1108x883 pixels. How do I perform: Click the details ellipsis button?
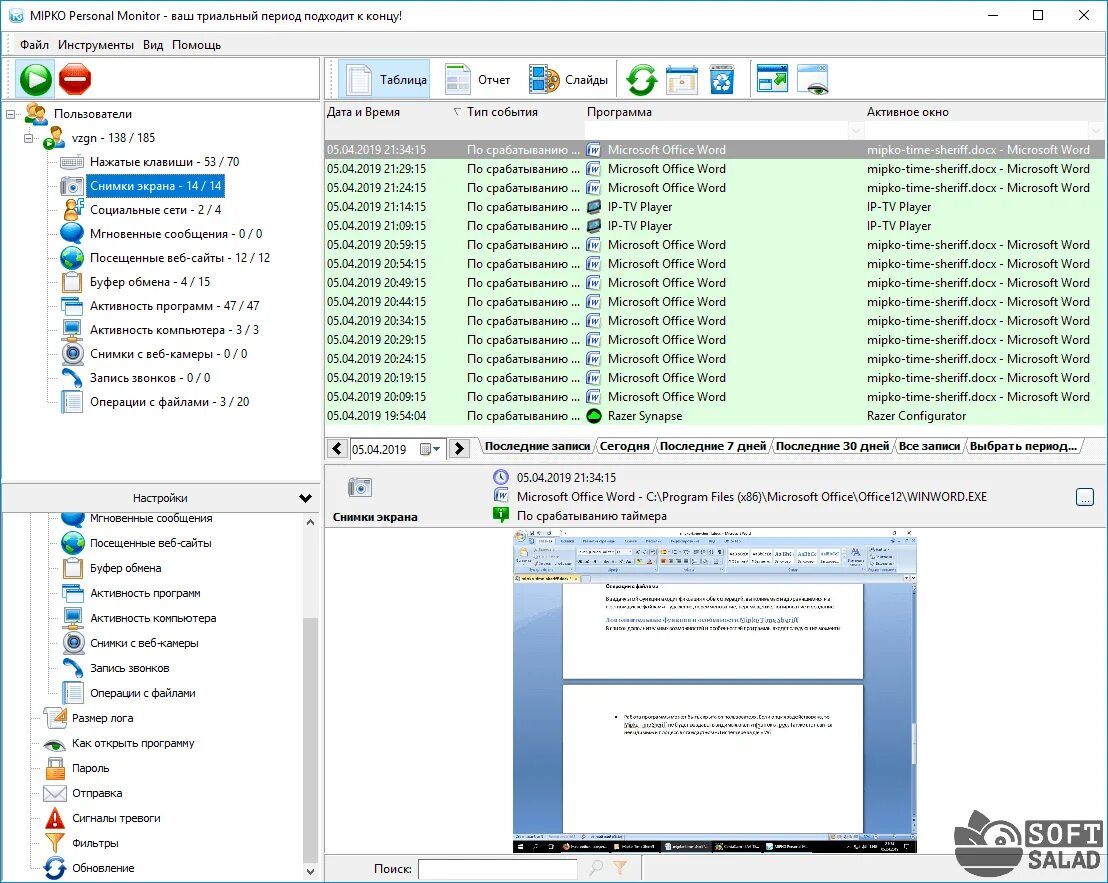pos(1085,497)
